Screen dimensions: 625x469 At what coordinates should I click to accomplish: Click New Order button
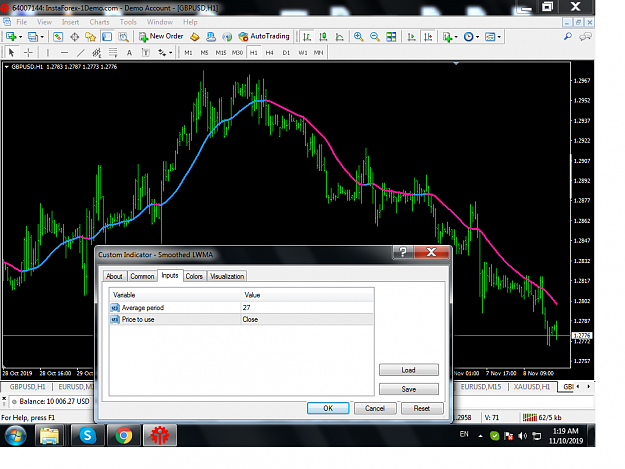(x=161, y=36)
